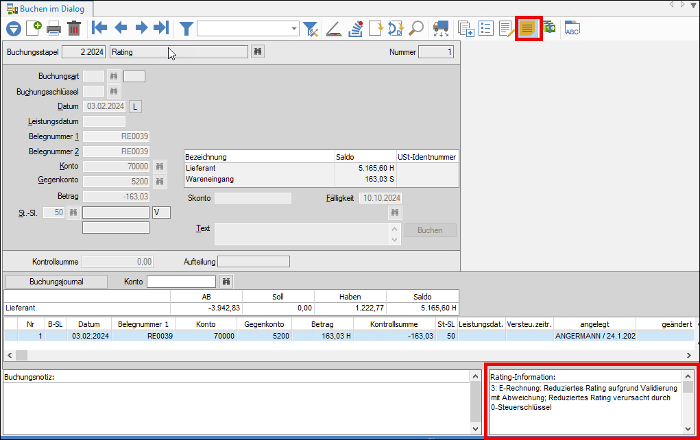This screenshot has width=700, height=440.
Task: Click the Betrag column header
Action: pyautogui.click(x=322, y=324)
